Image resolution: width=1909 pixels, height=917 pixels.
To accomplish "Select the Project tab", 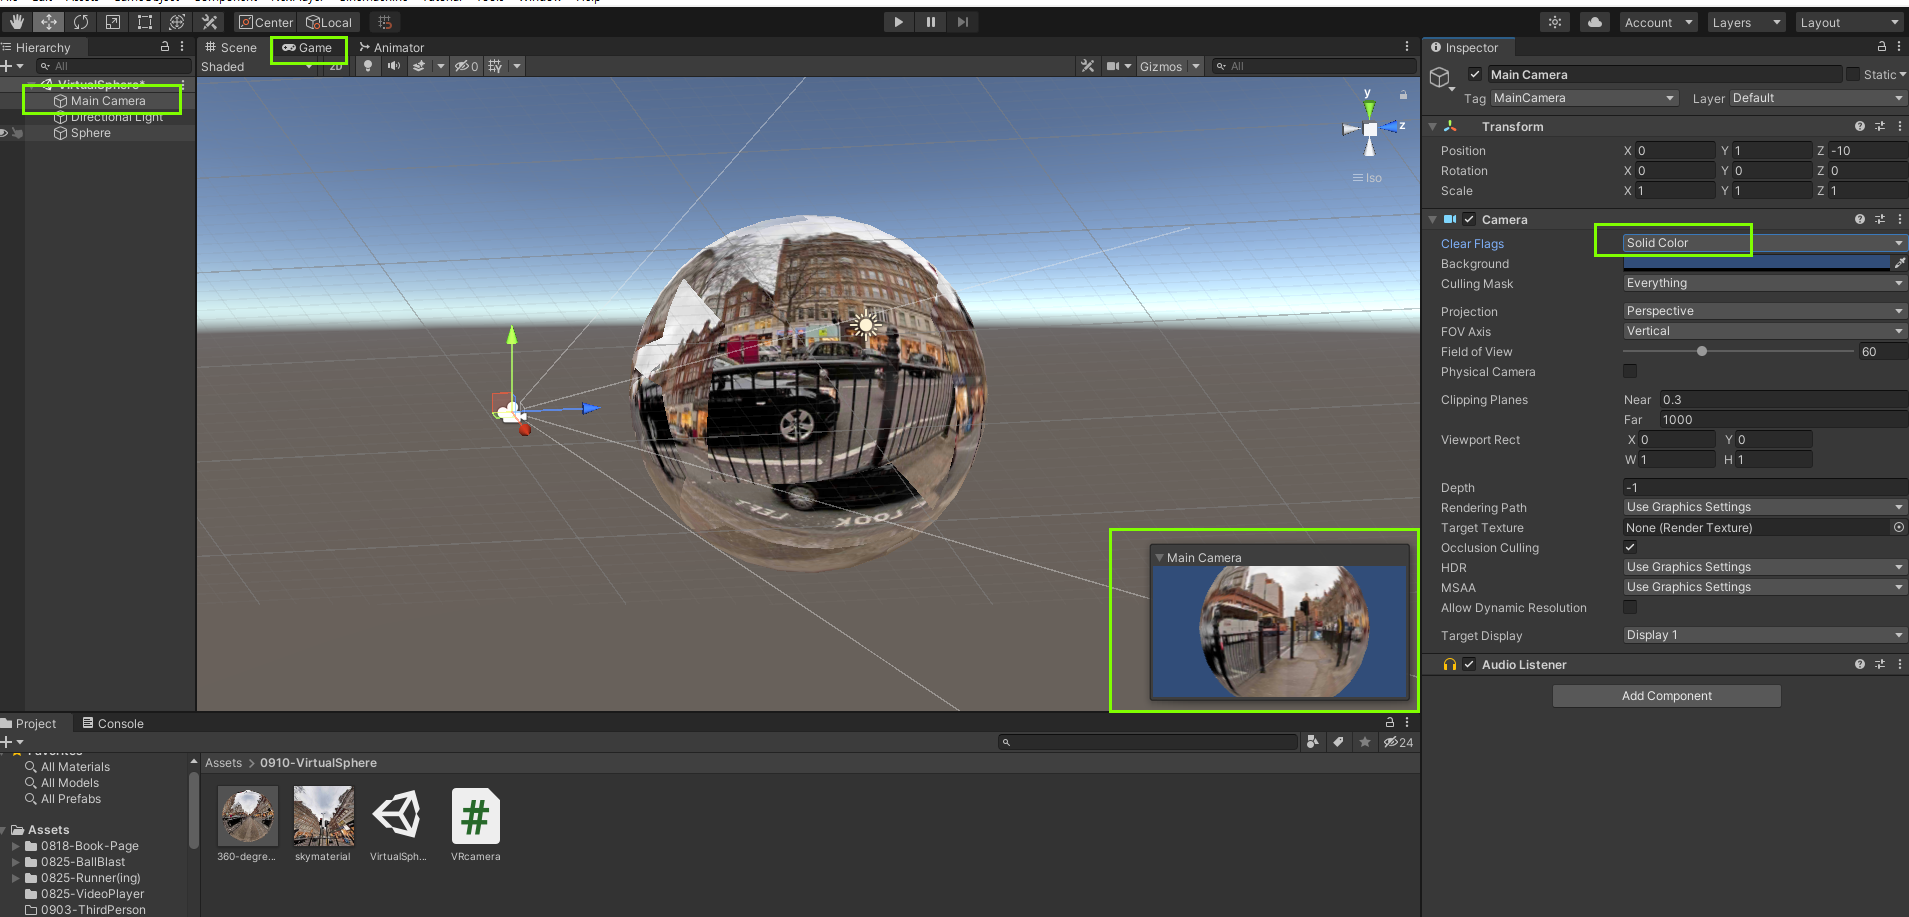I will point(31,723).
